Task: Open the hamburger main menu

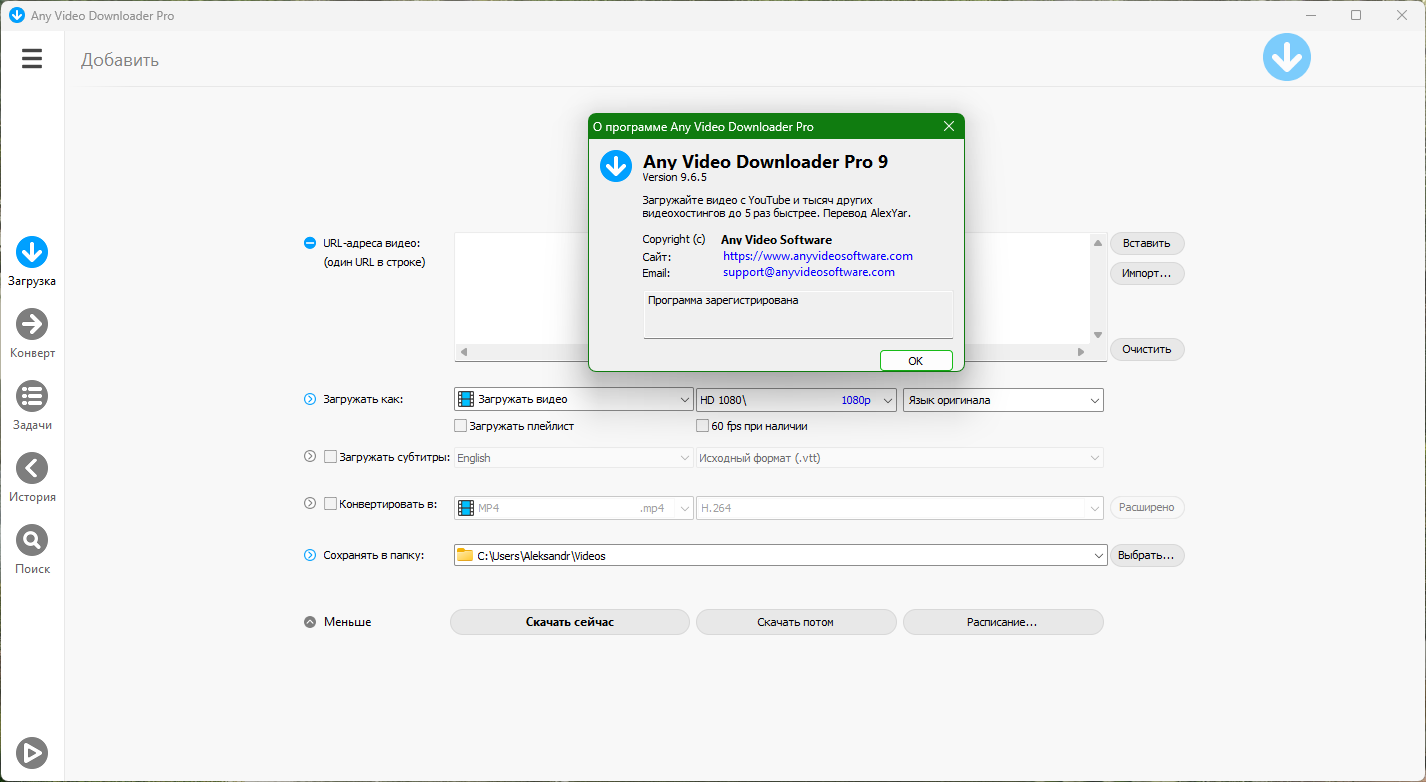Action: tap(32, 59)
